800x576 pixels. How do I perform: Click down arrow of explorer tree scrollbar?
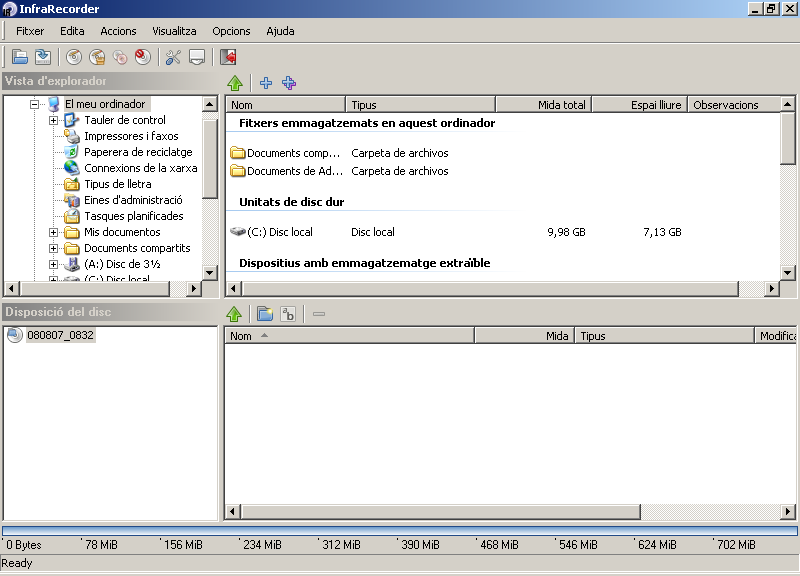210,272
